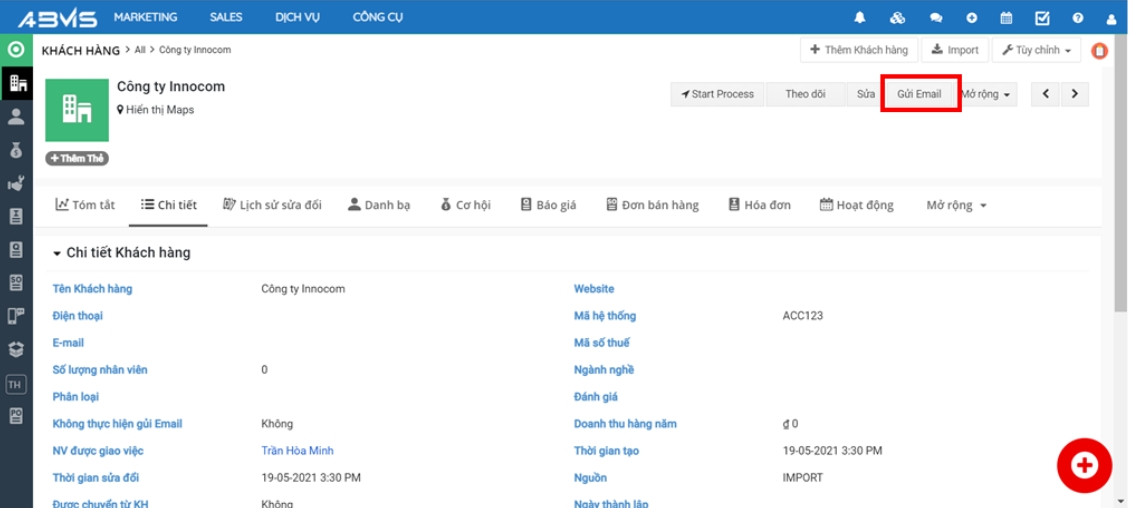
Task: Click the quick create plus icon in top bar
Action: click(971, 18)
